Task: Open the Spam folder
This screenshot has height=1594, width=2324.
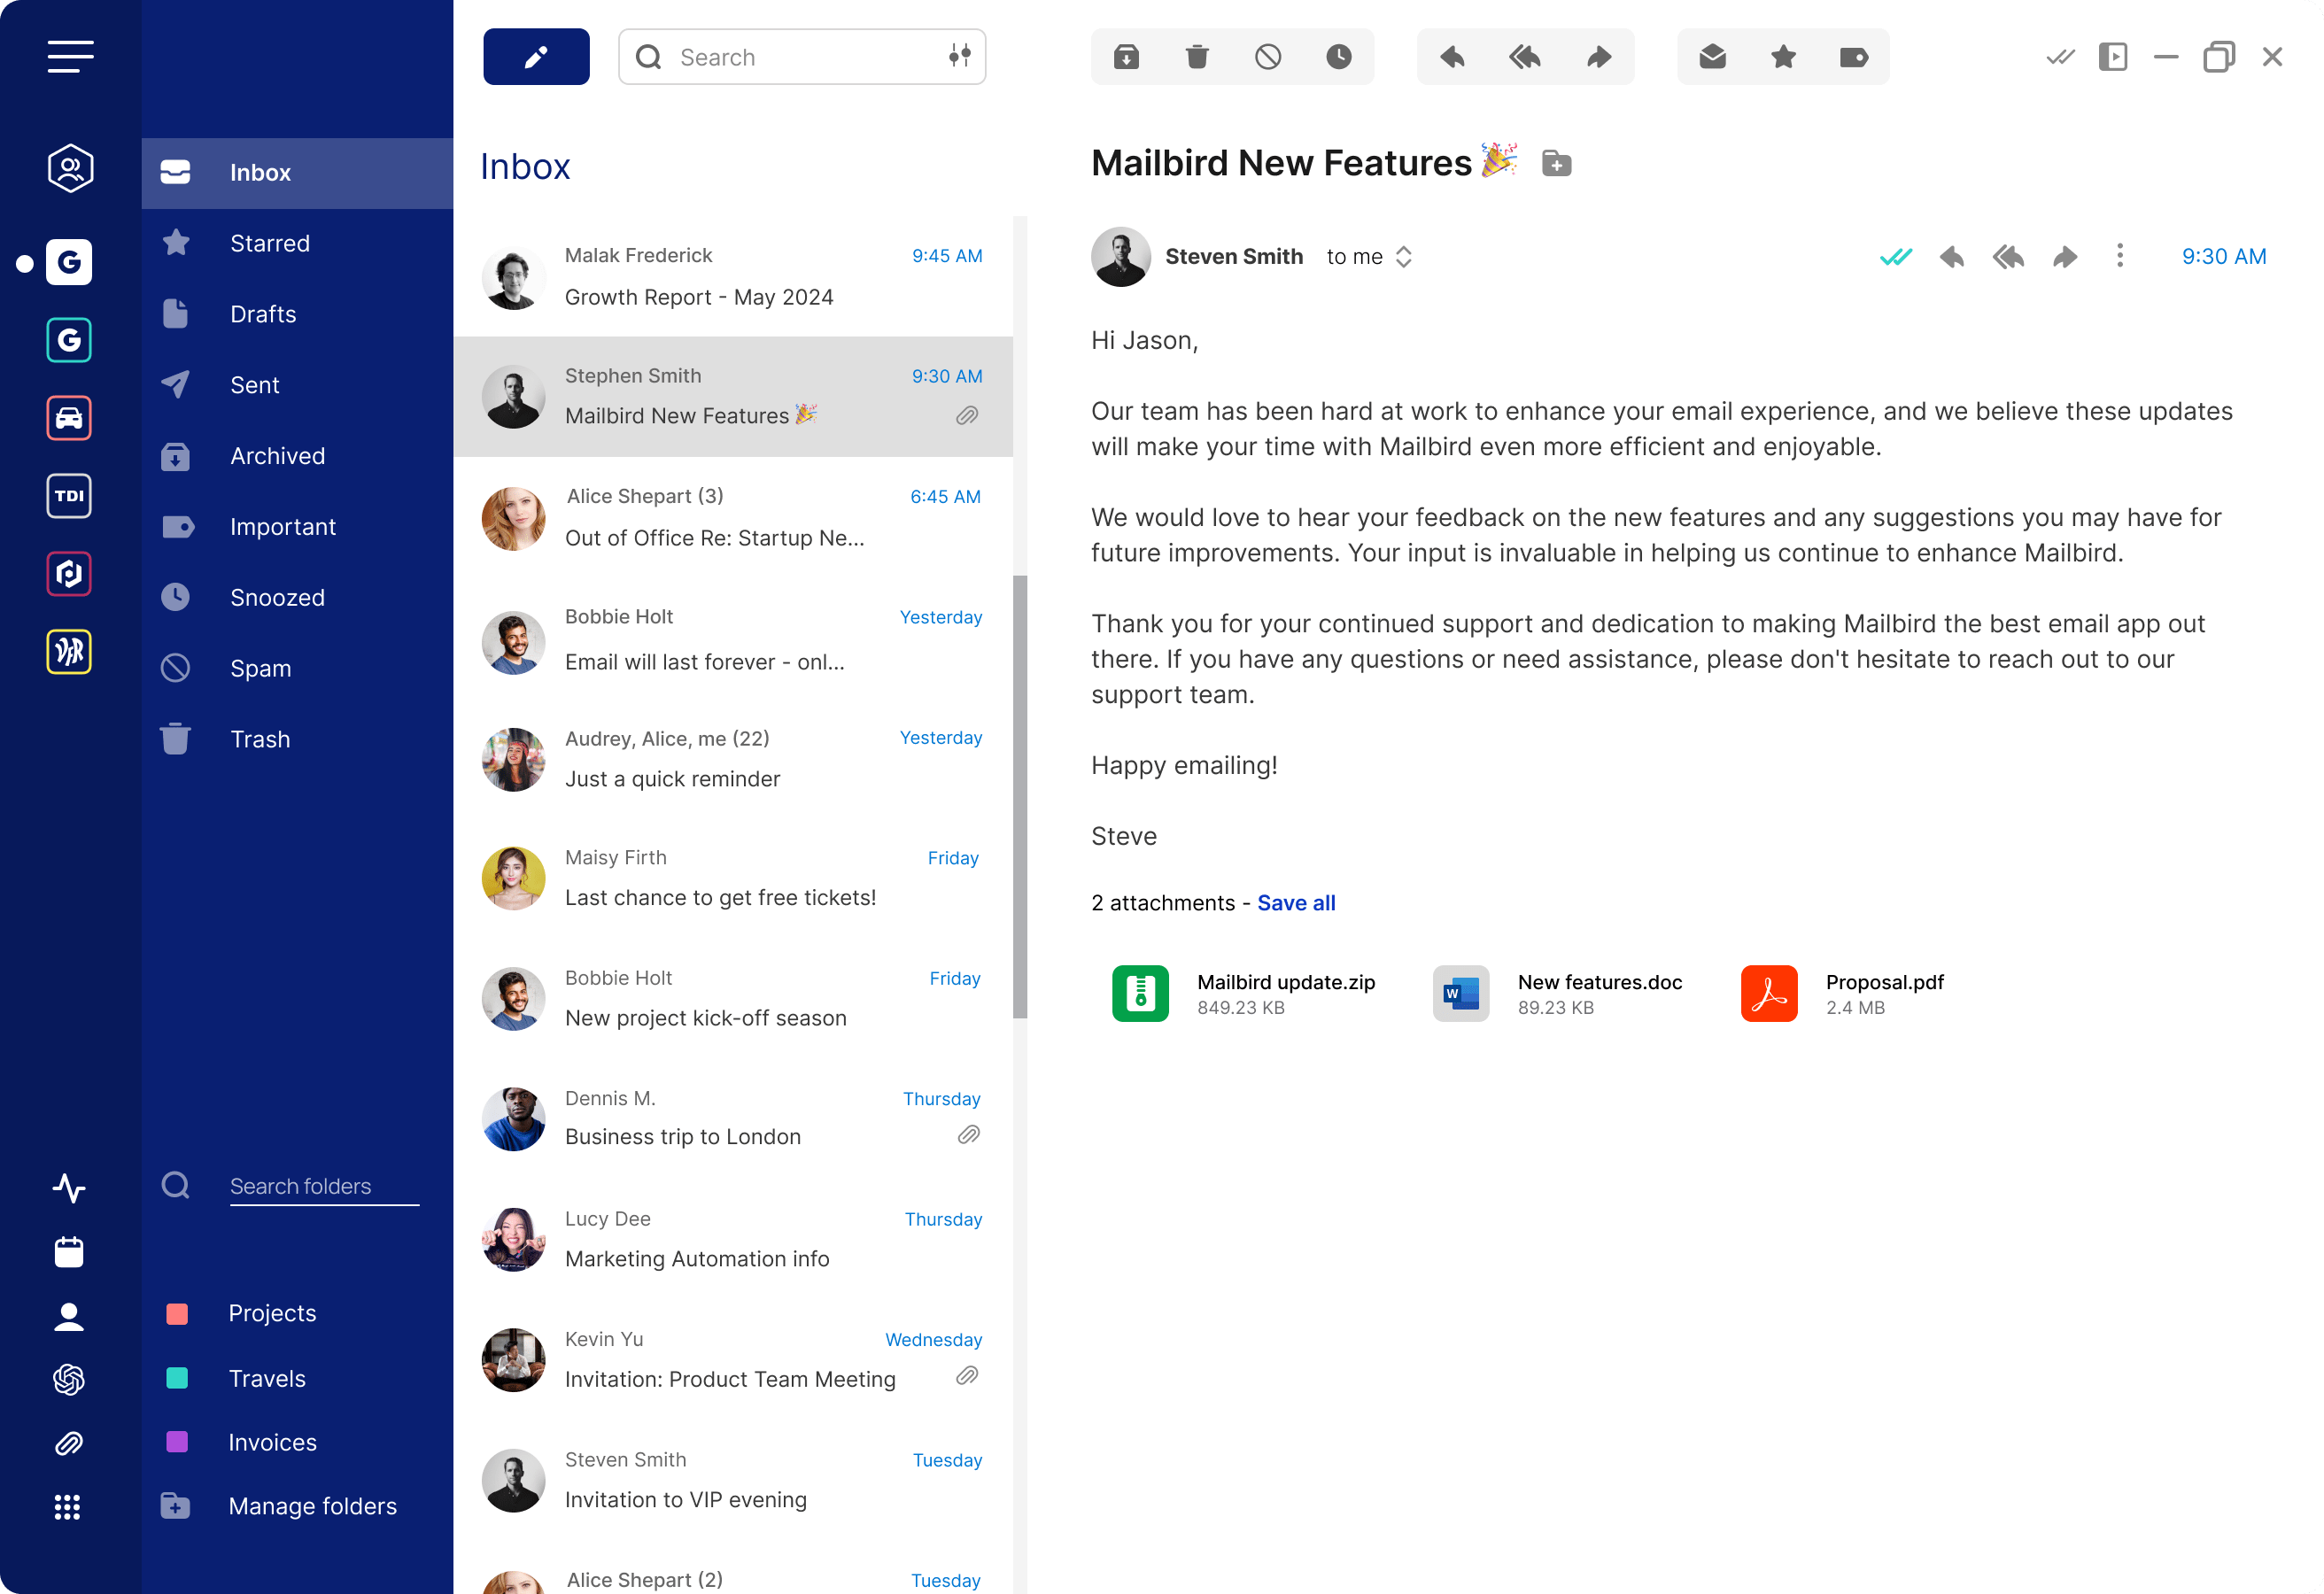Action: tap(297, 669)
